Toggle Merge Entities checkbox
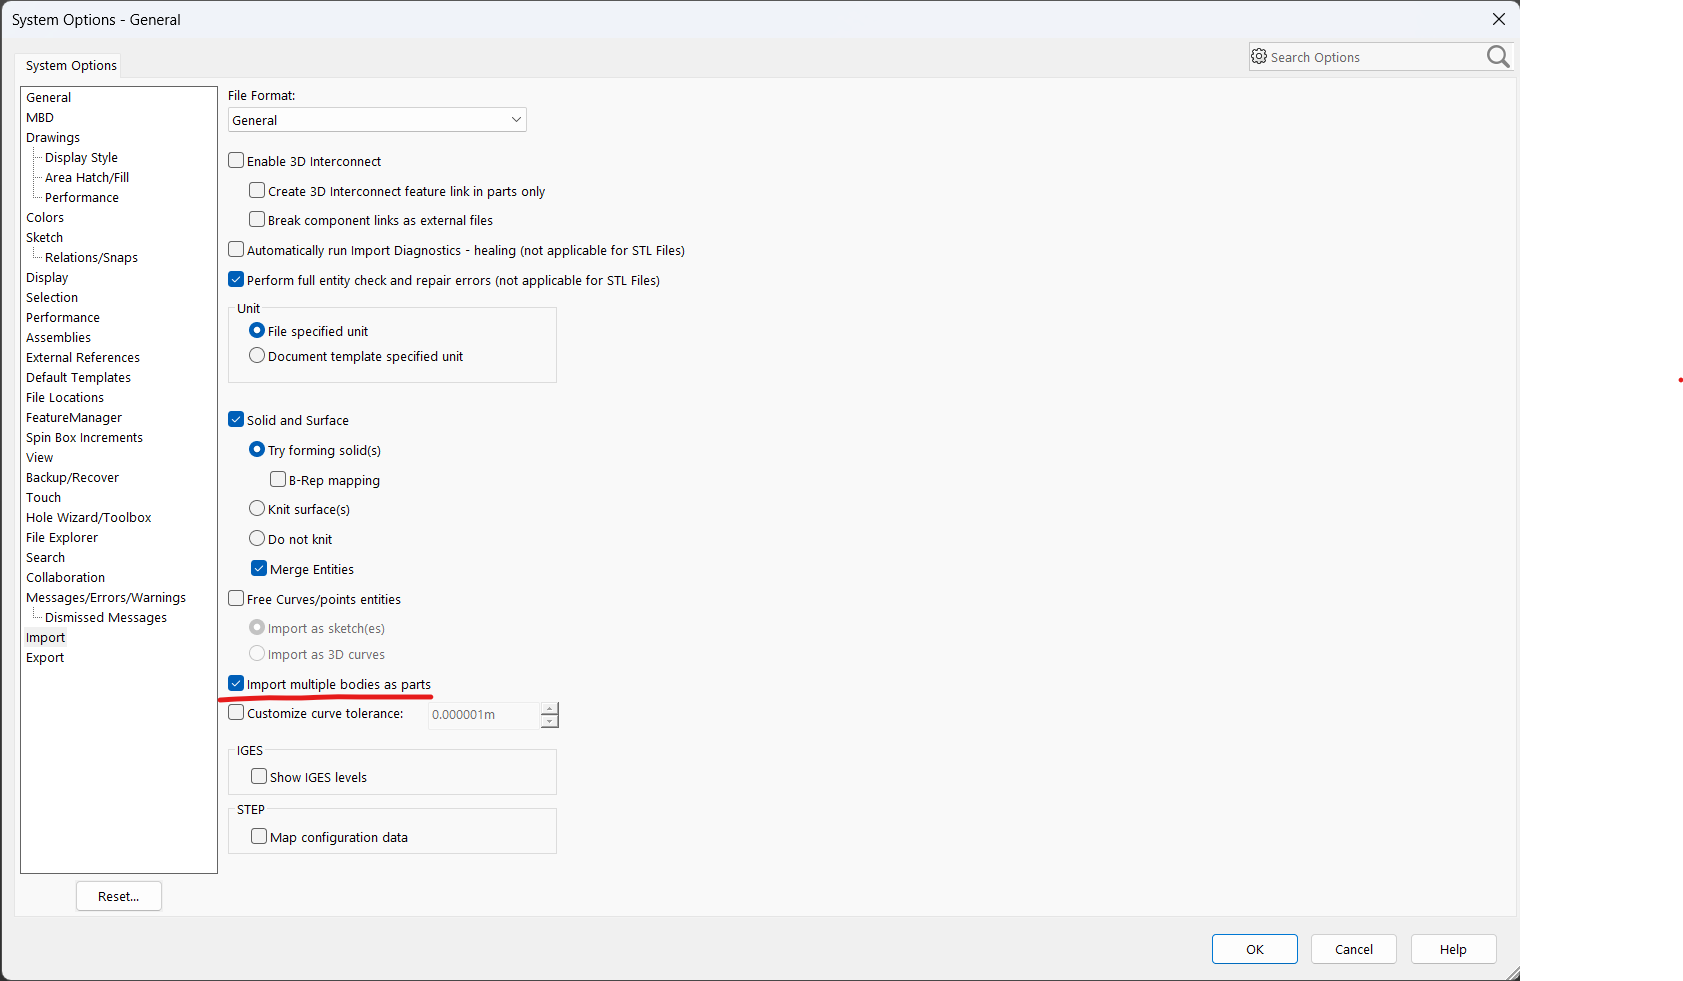 pyautogui.click(x=259, y=569)
